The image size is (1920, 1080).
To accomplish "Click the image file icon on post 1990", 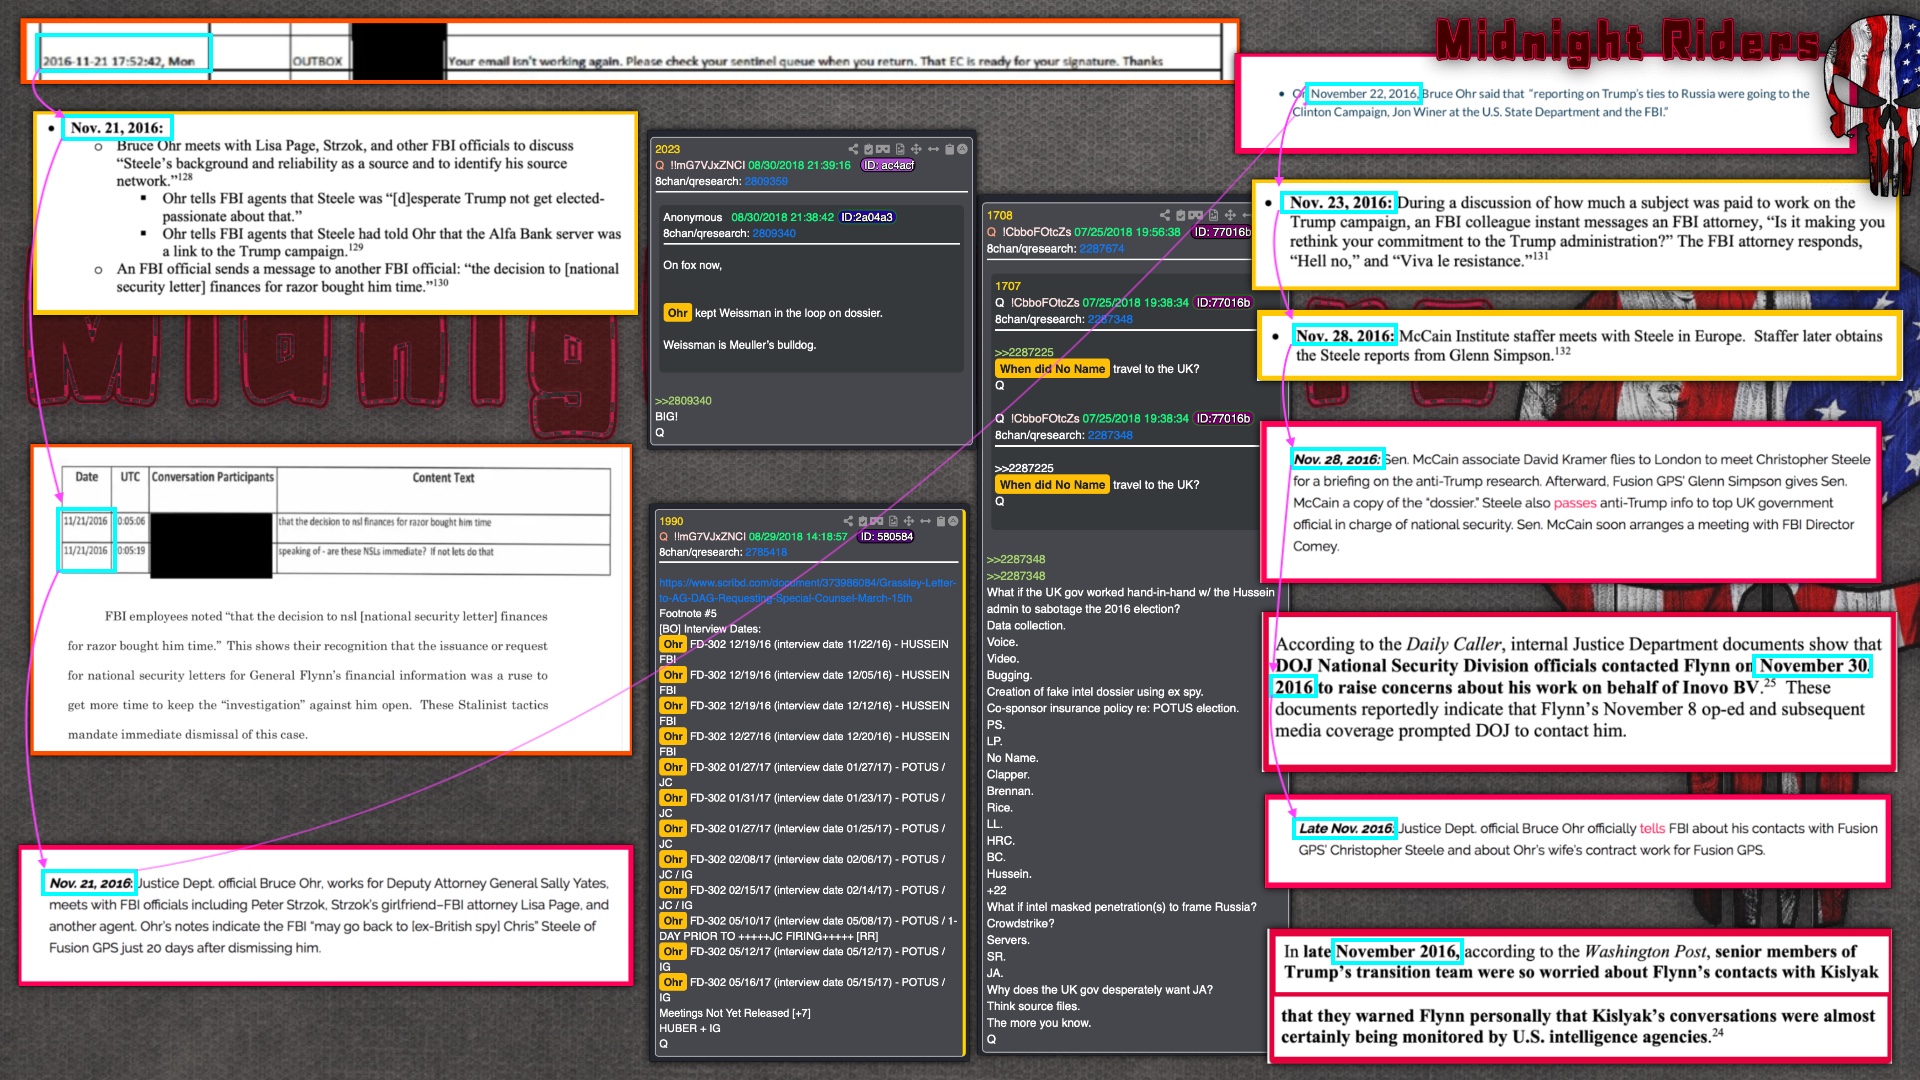I will coord(893,521).
